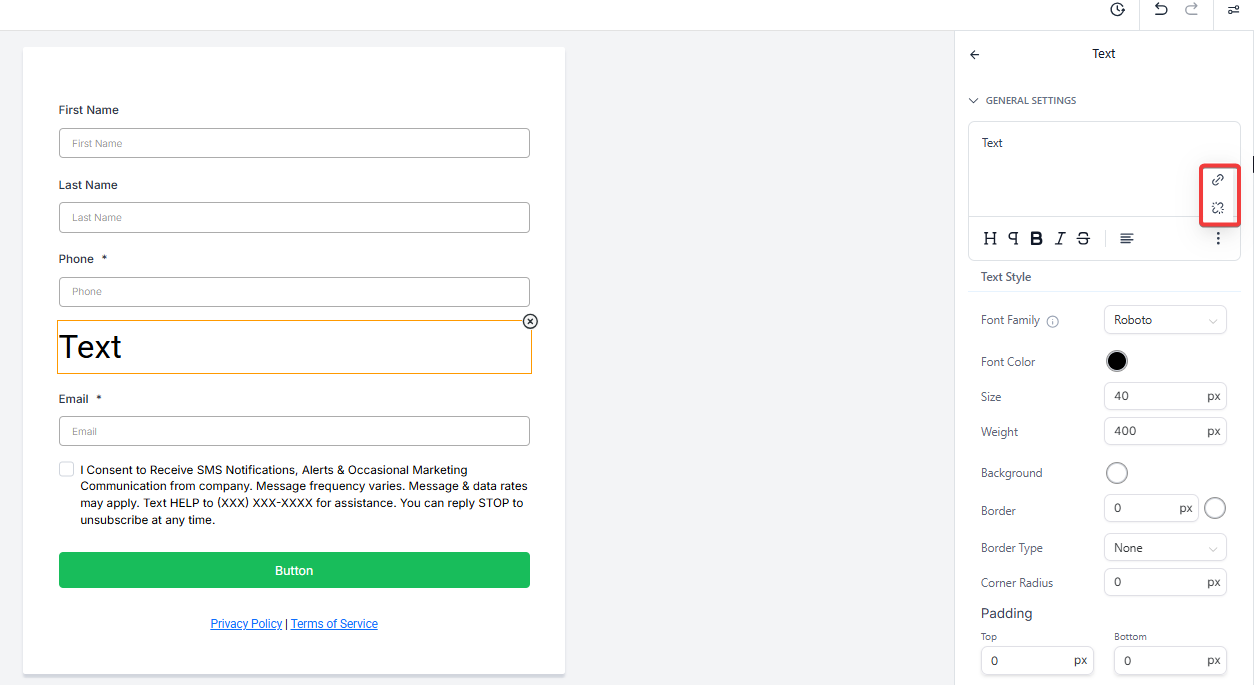1254x685 pixels.
Task: Toggle bold formatting in text editor
Action: pos(1036,238)
